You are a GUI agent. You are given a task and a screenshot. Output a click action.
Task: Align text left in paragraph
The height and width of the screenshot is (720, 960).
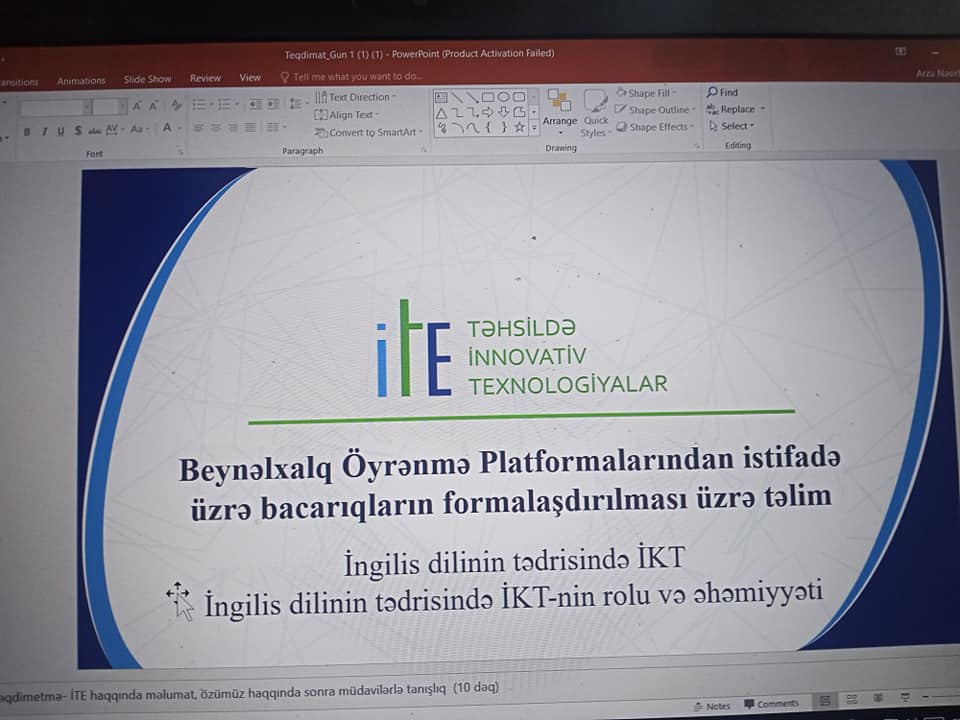[x=198, y=128]
